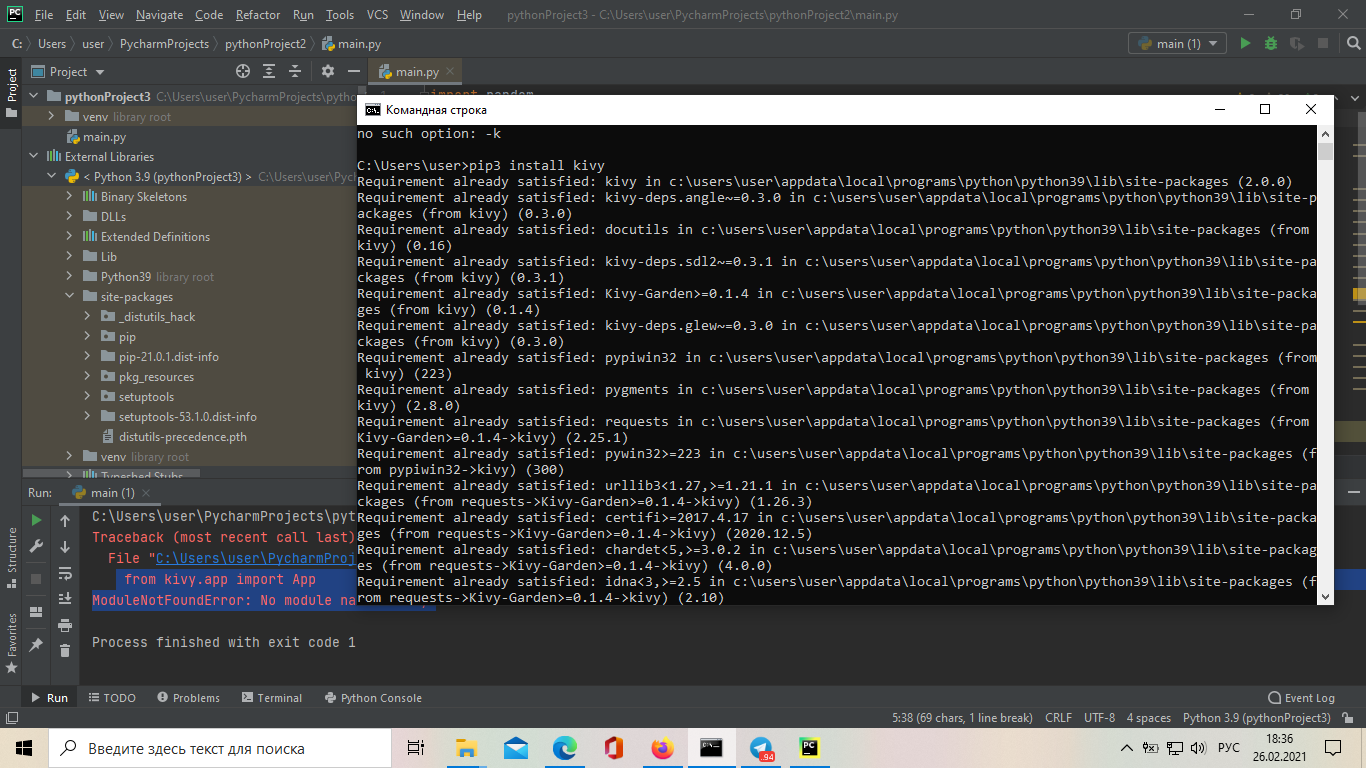Rerun main using Run panel green arrow
The width and height of the screenshot is (1366, 768).
click(36, 520)
